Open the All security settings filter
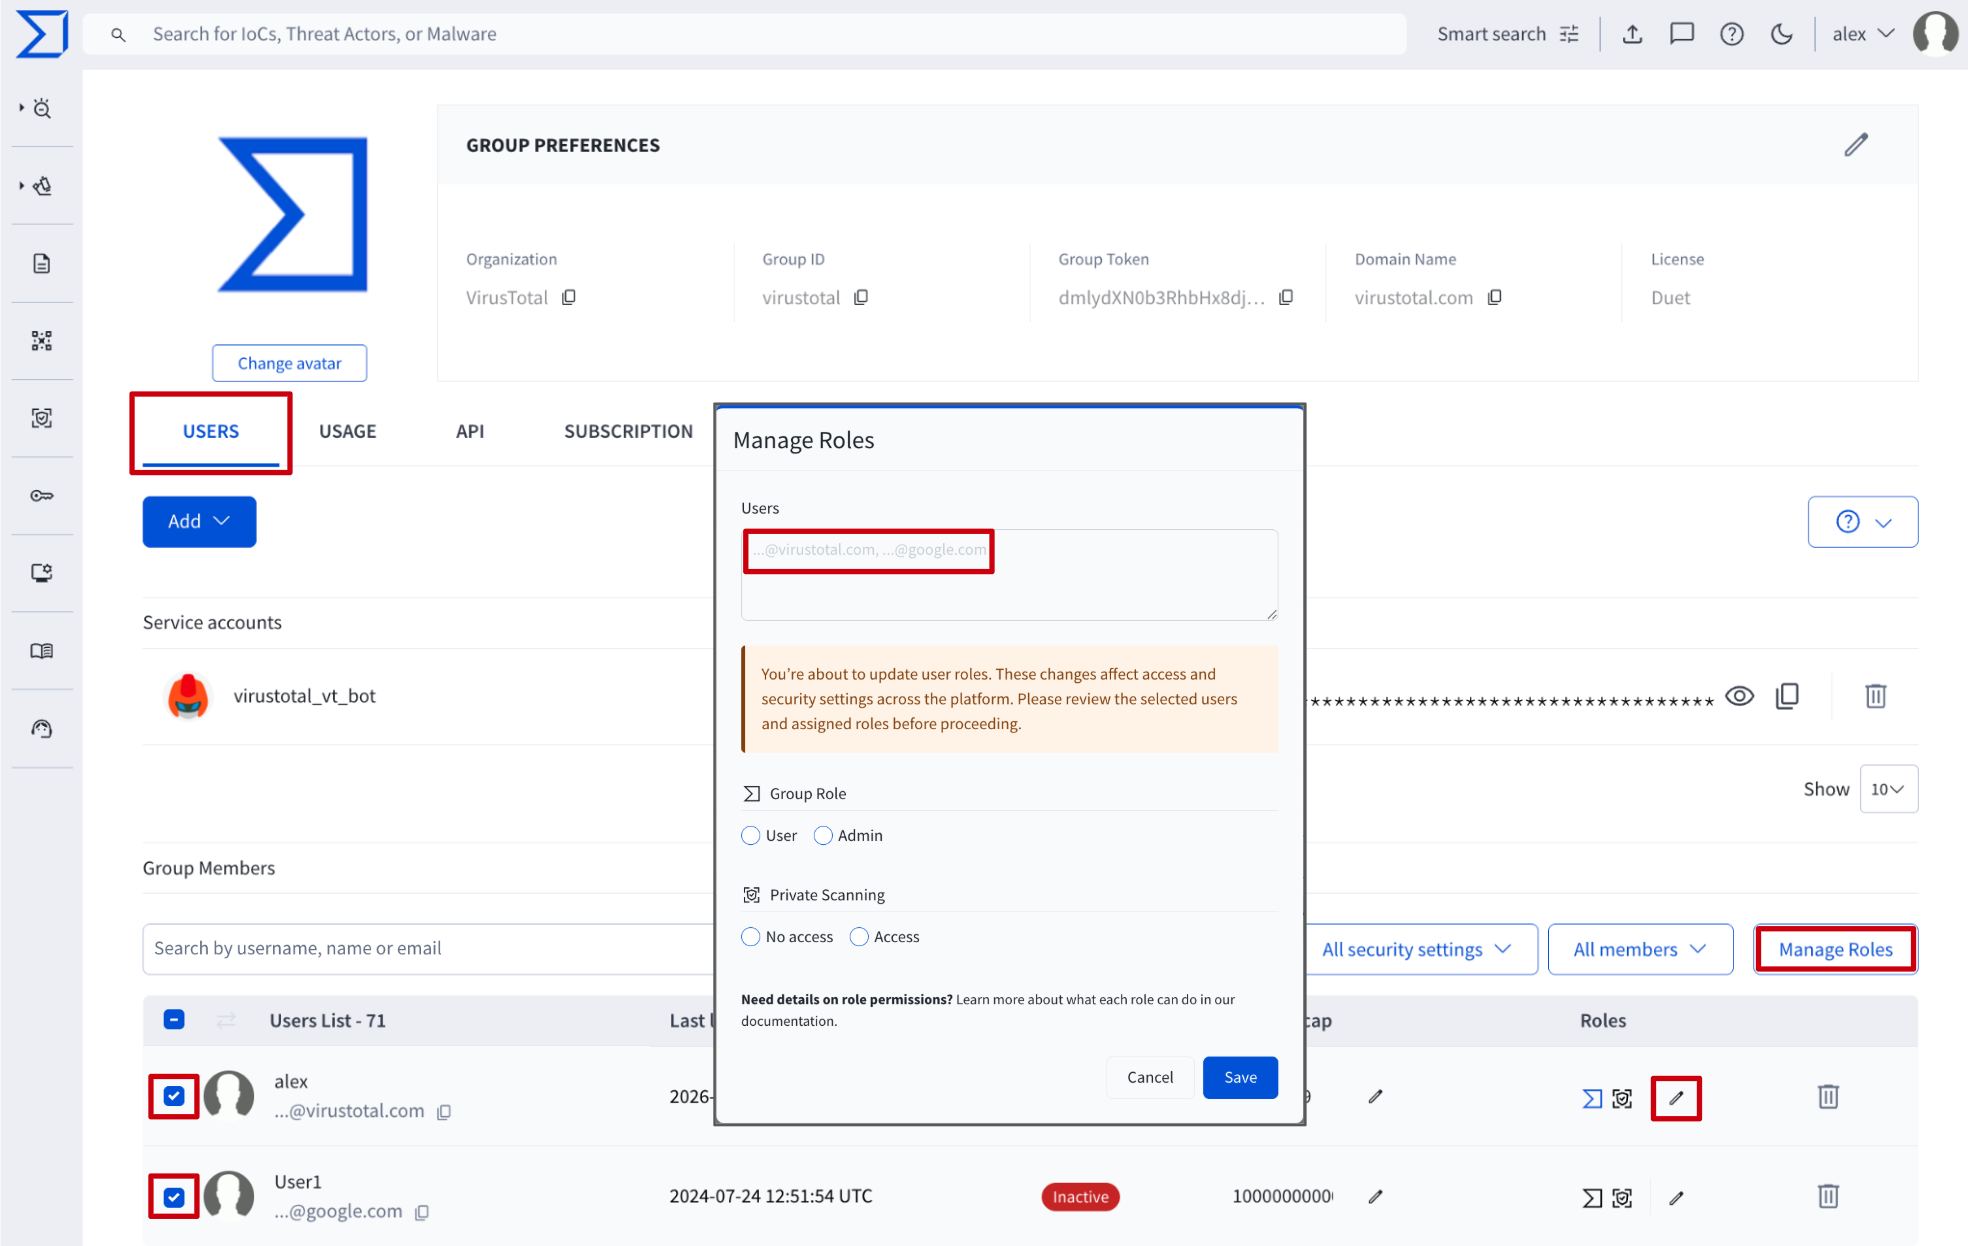Screen dimensions: 1968x1246 (x=1416, y=949)
